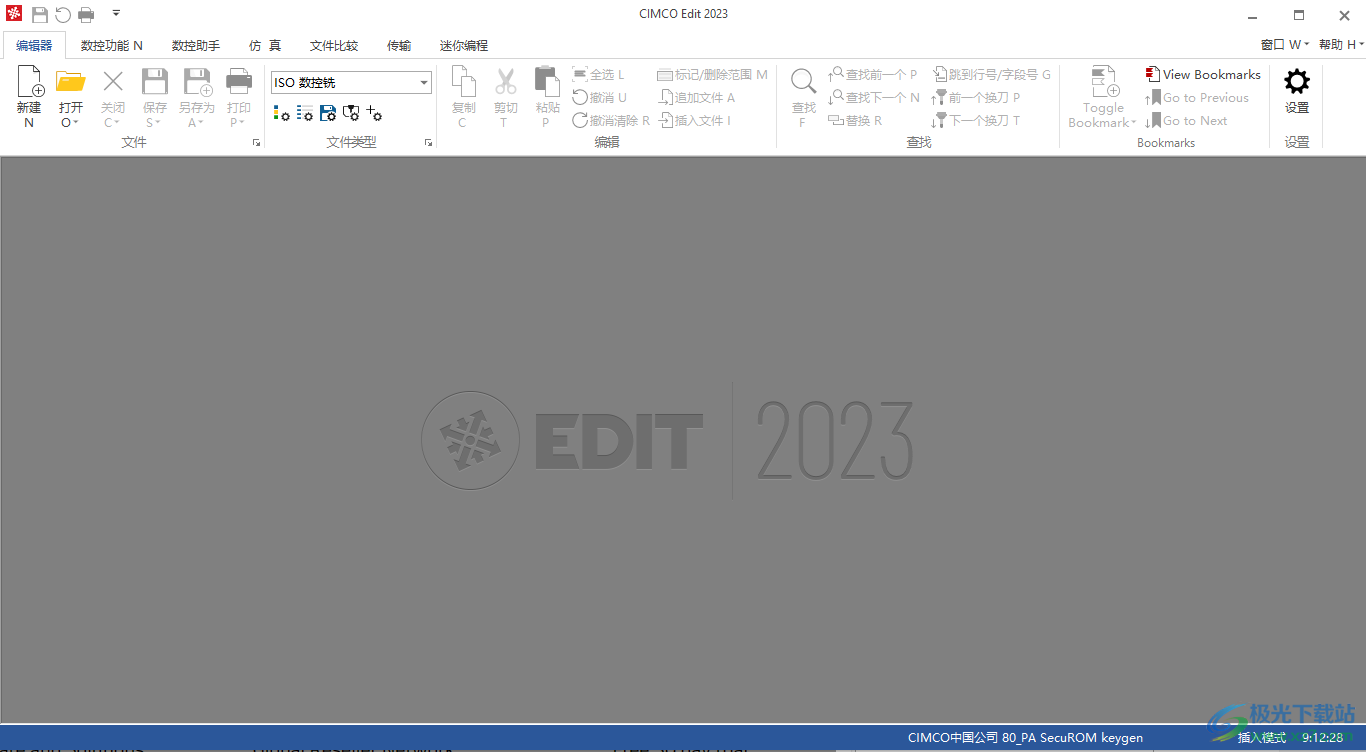The image size is (1366, 752).
Task: Switch to the 仿真 tab
Action: [265, 46]
